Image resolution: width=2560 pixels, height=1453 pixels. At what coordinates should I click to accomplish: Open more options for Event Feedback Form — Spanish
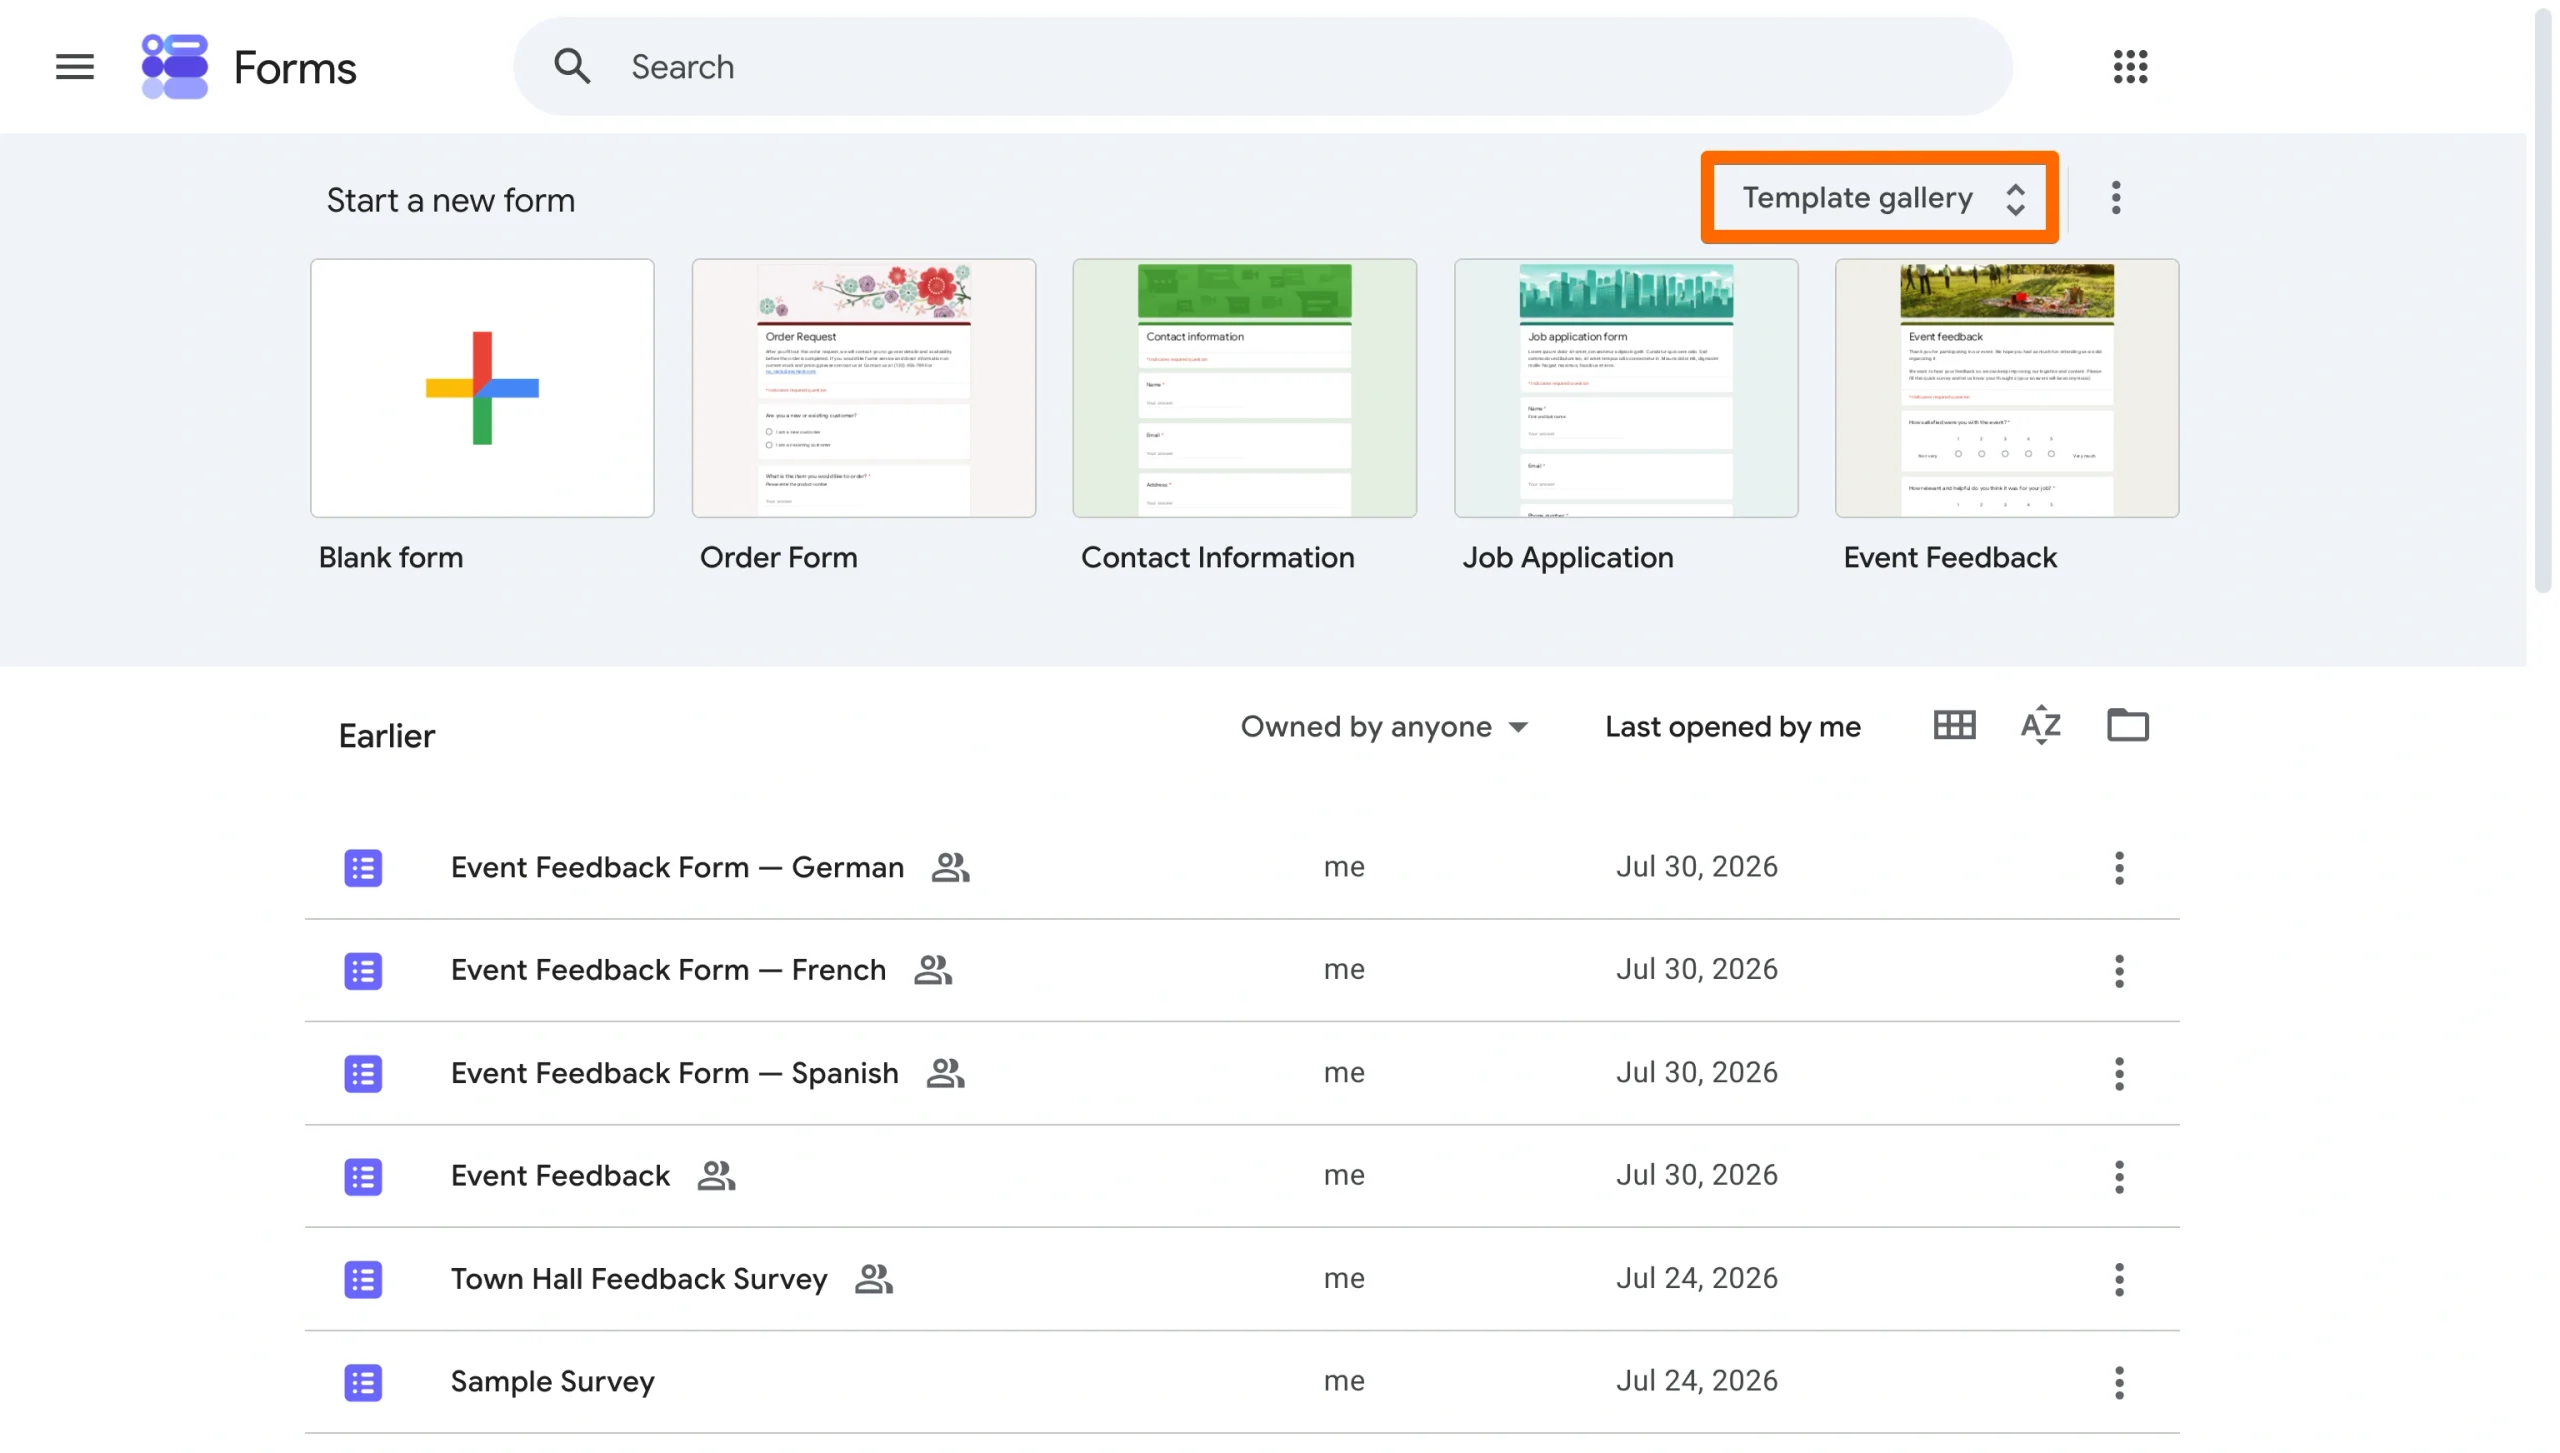[x=2119, y=1074]
